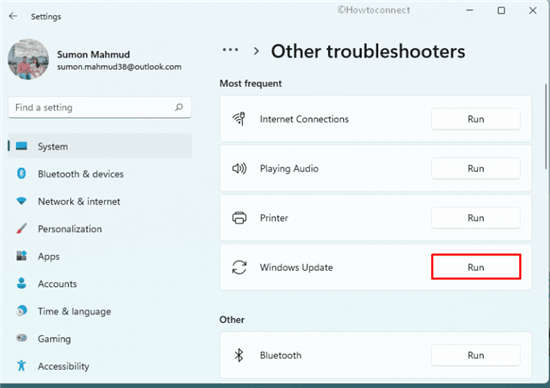Click the Sumon Mahmud profile picture
The width and height of the screenshot is (550, 388).
click(28, 59)
